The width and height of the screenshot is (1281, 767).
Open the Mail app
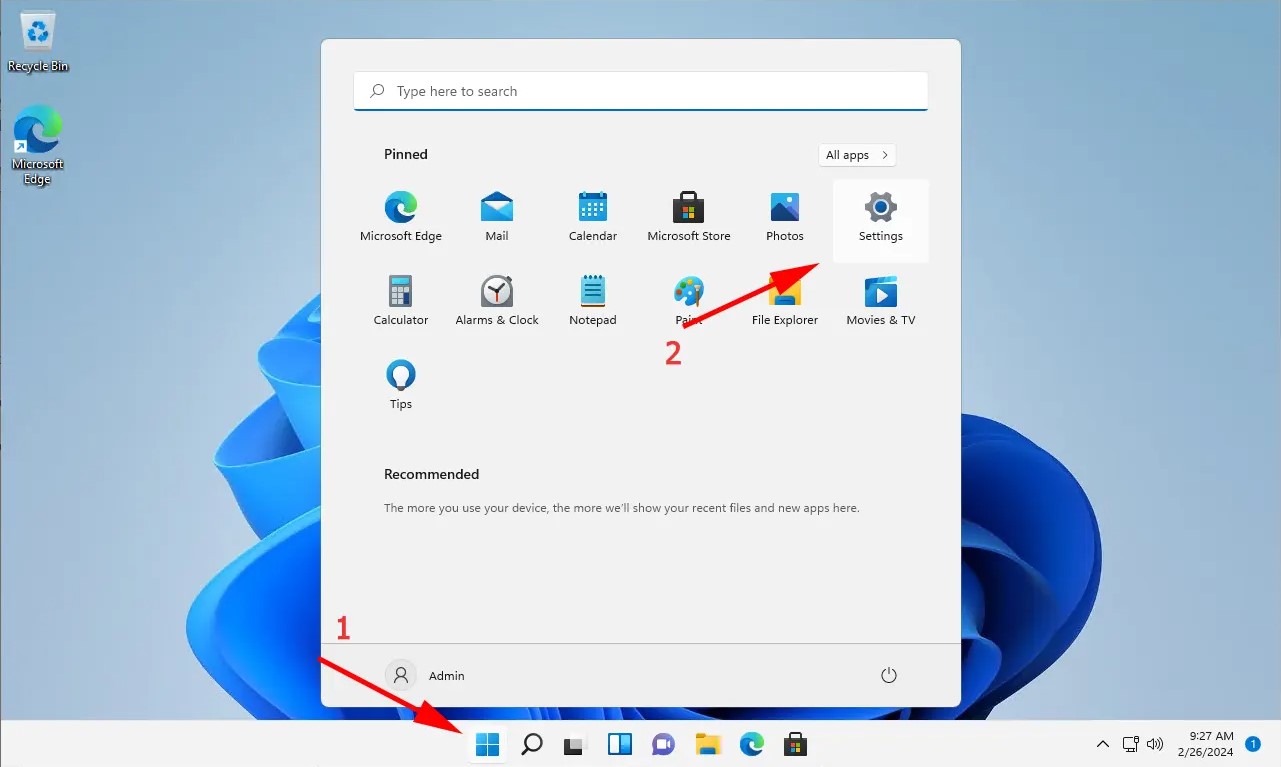click(497, 218)
